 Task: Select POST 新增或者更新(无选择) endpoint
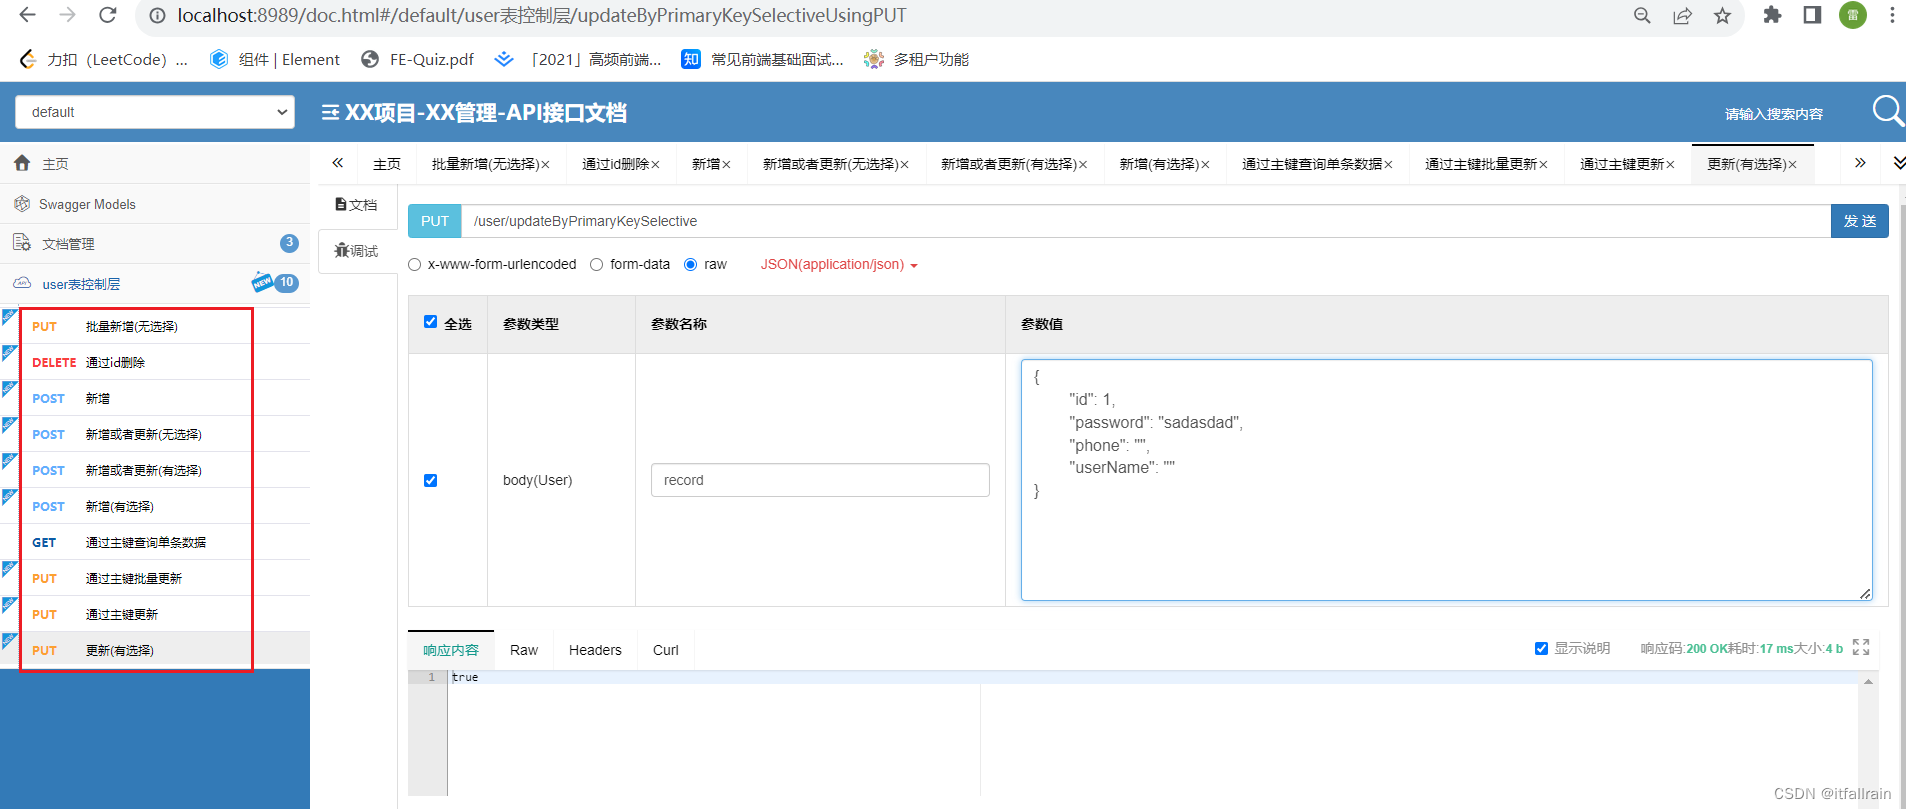[155, 434]
